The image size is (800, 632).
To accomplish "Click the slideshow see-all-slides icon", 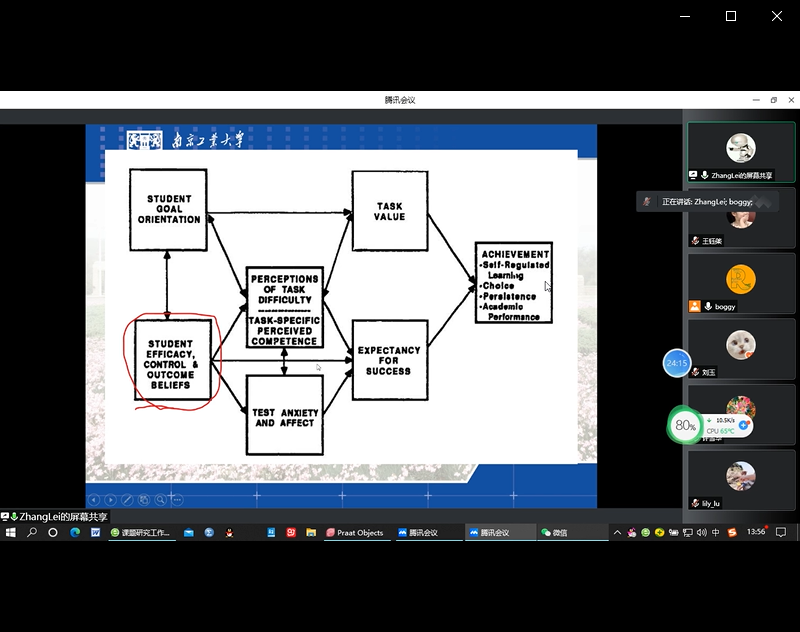I will pyautogui.click(x=144, y=499).
